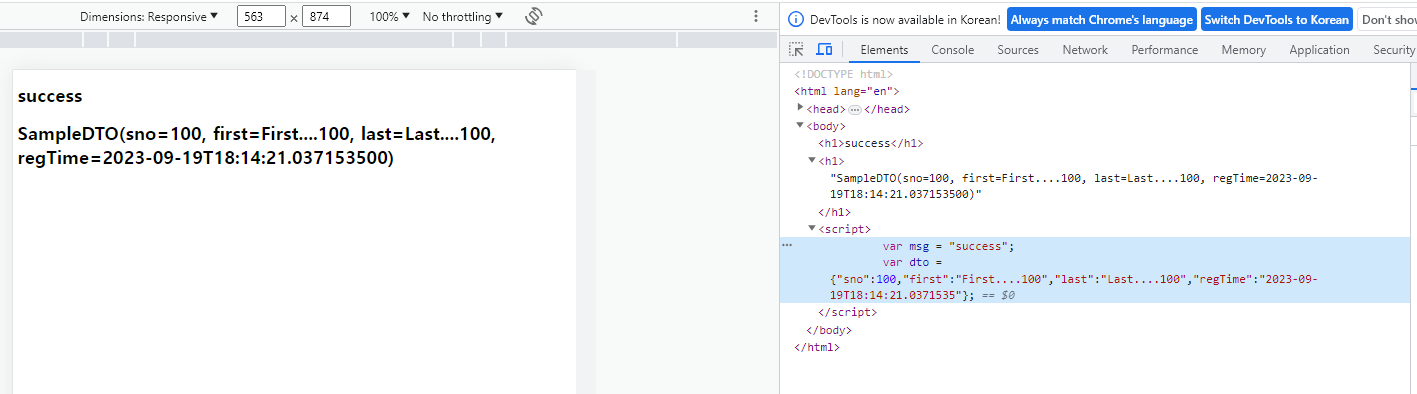Open the Memory tab
This screenshot has height=394, width=1417.
click(x=1243, y=49)
